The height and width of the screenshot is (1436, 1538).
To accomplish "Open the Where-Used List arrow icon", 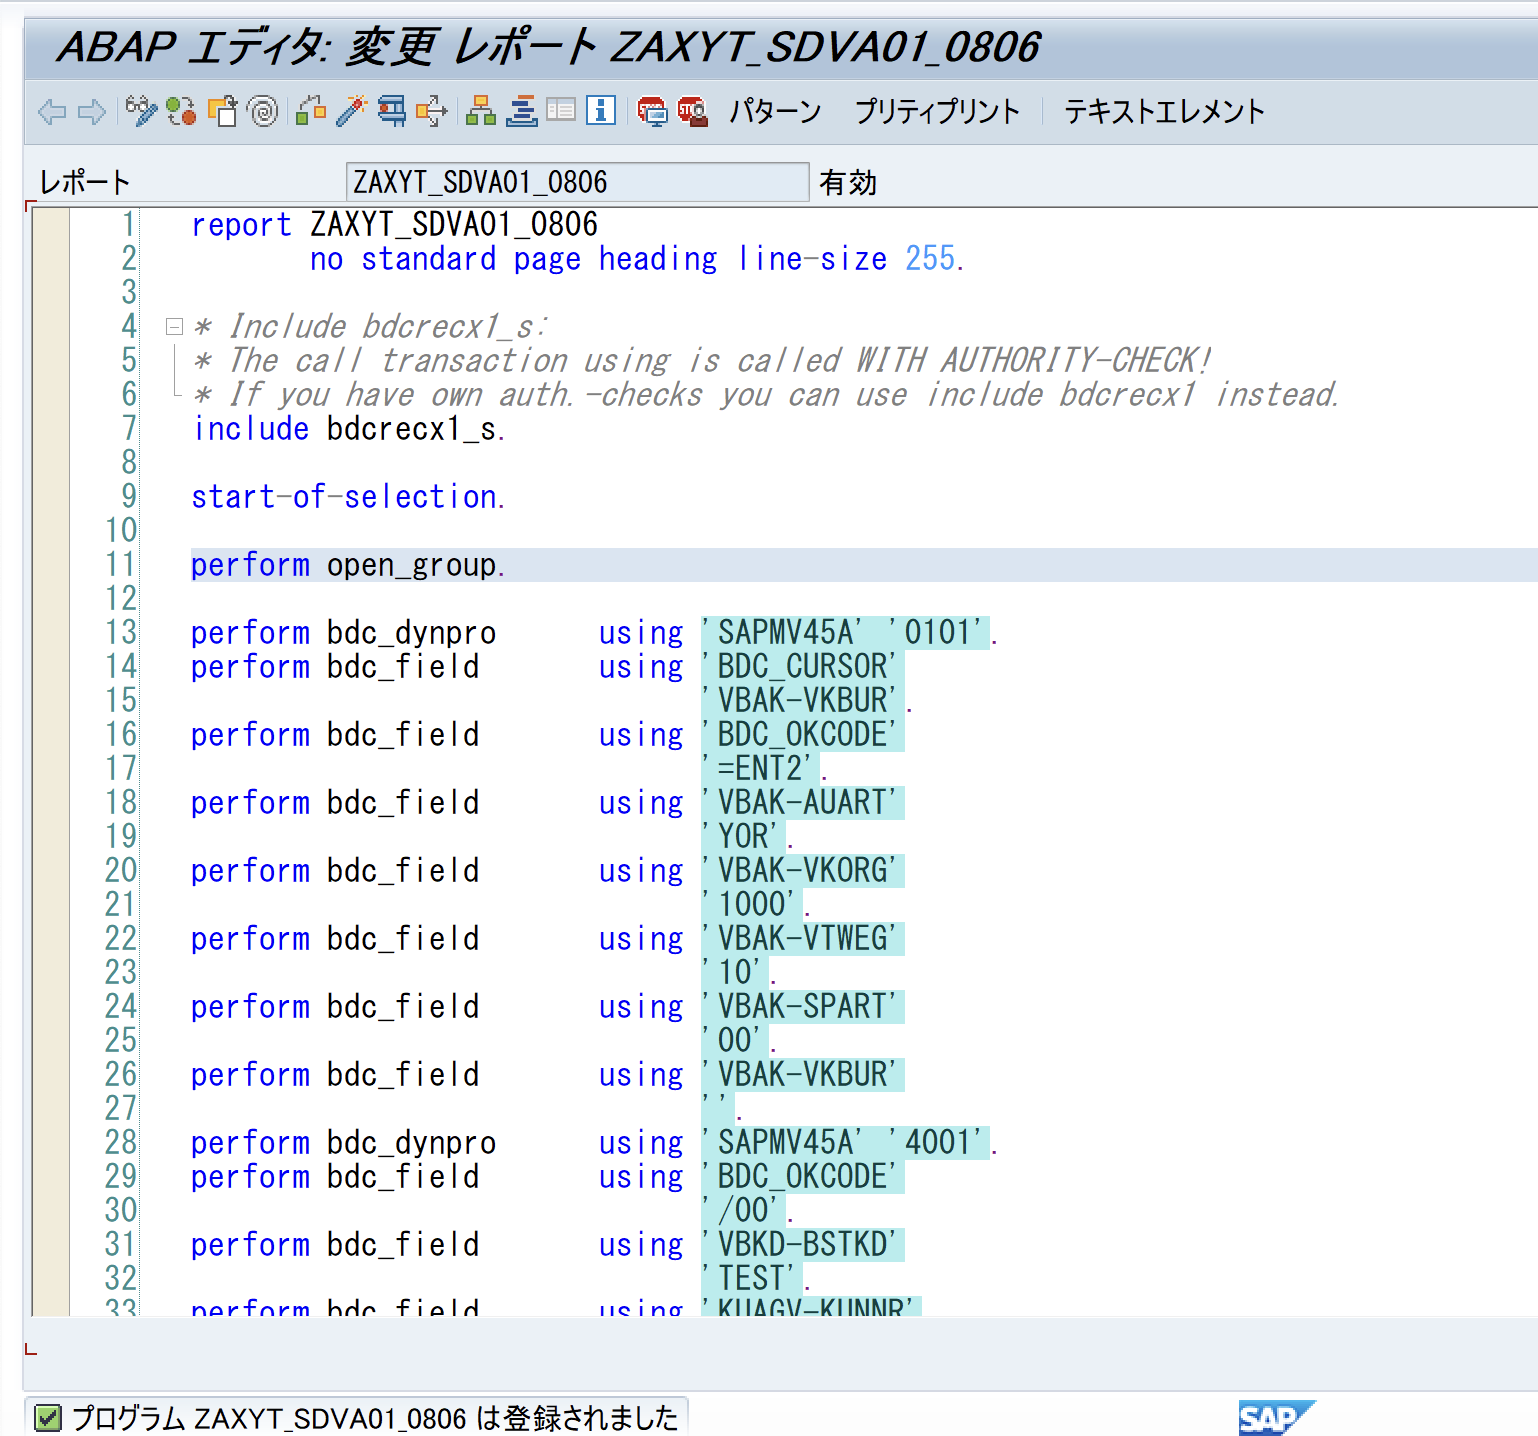I will click(x=432, y=111).
